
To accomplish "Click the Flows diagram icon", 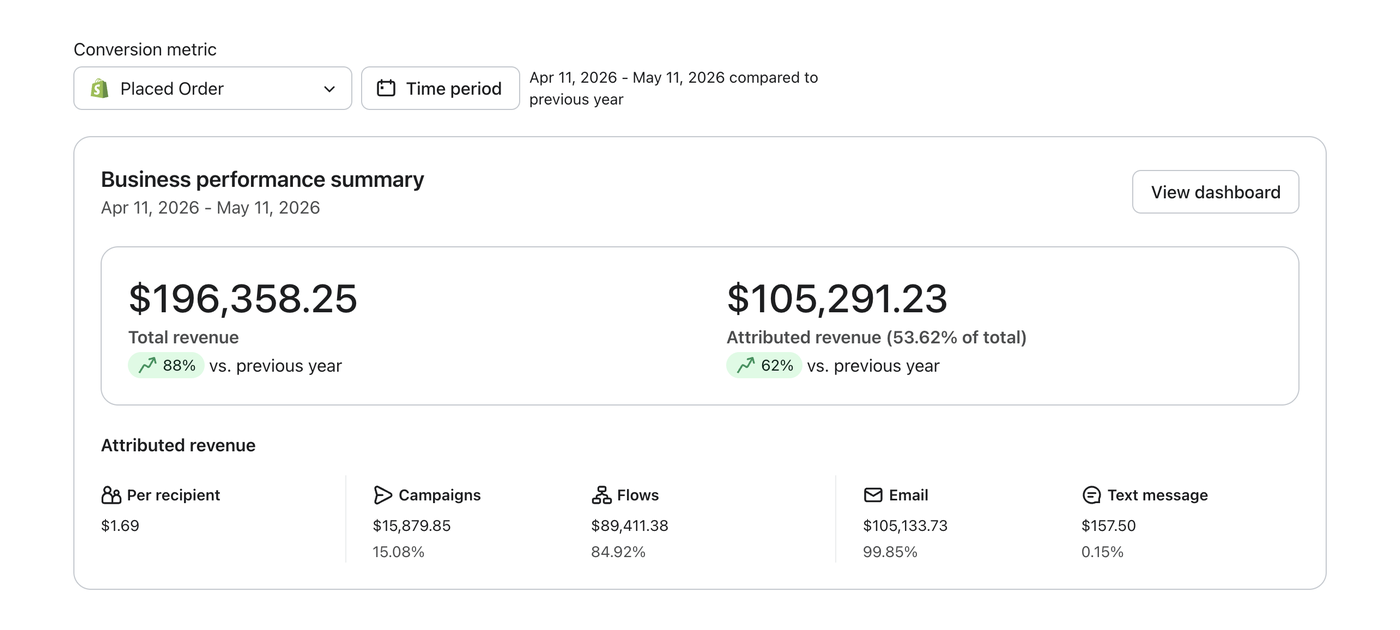I will (x=601, y=495).
